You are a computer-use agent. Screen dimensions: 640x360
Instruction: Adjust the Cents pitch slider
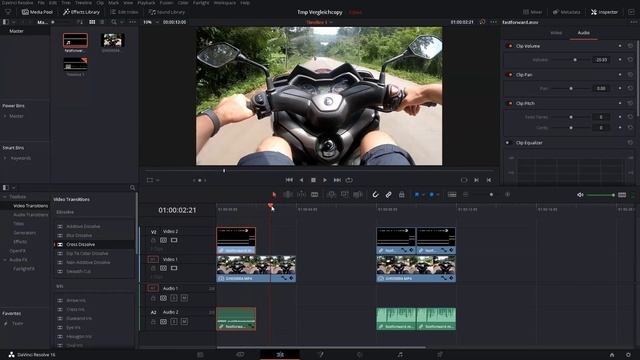coord(571,128)
